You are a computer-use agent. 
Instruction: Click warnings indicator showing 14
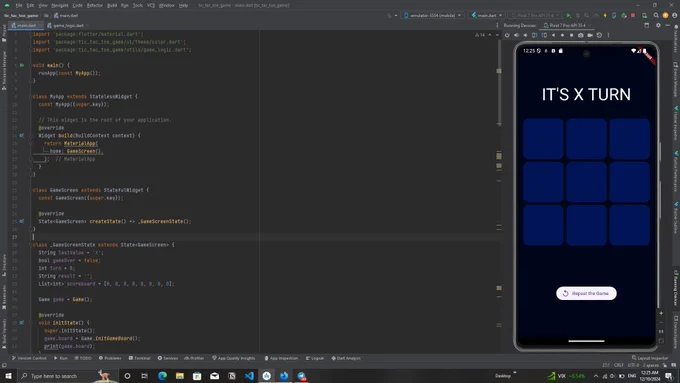pos(480,35)
